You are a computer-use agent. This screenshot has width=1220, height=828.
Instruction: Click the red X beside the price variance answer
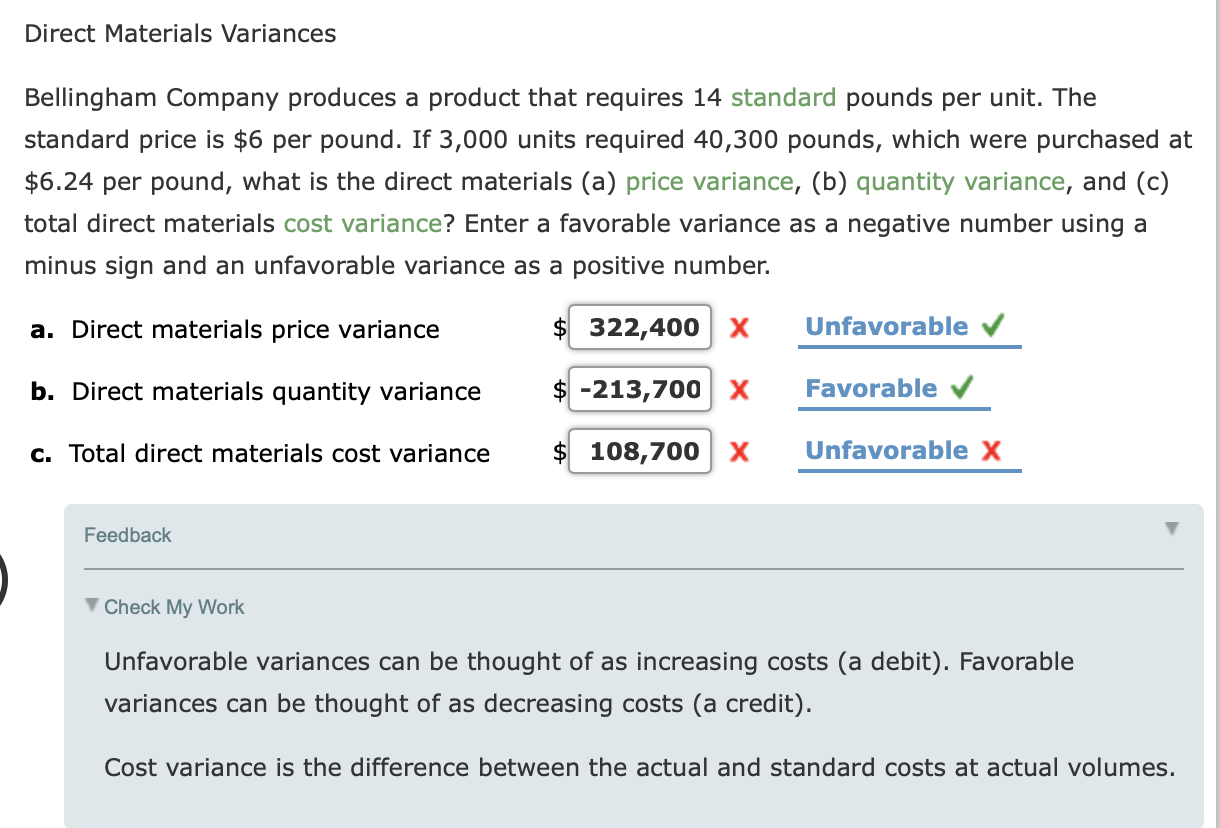(x=738, y=328)
